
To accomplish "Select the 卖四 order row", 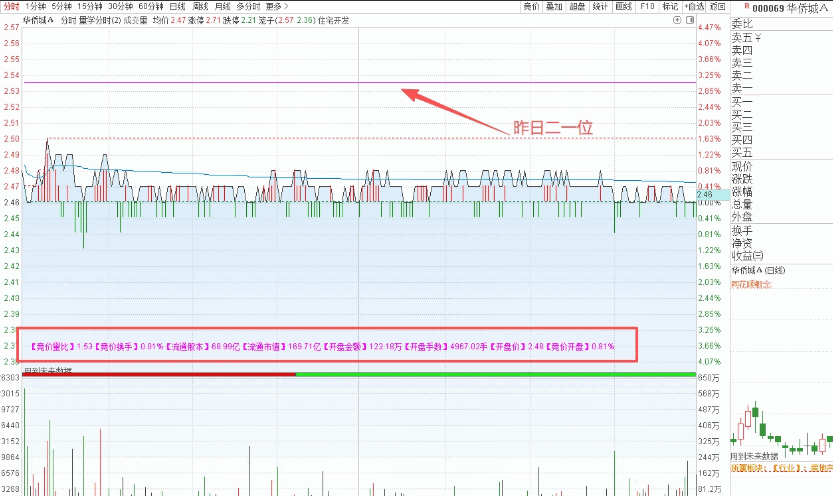I will click(x=742, y=50).
